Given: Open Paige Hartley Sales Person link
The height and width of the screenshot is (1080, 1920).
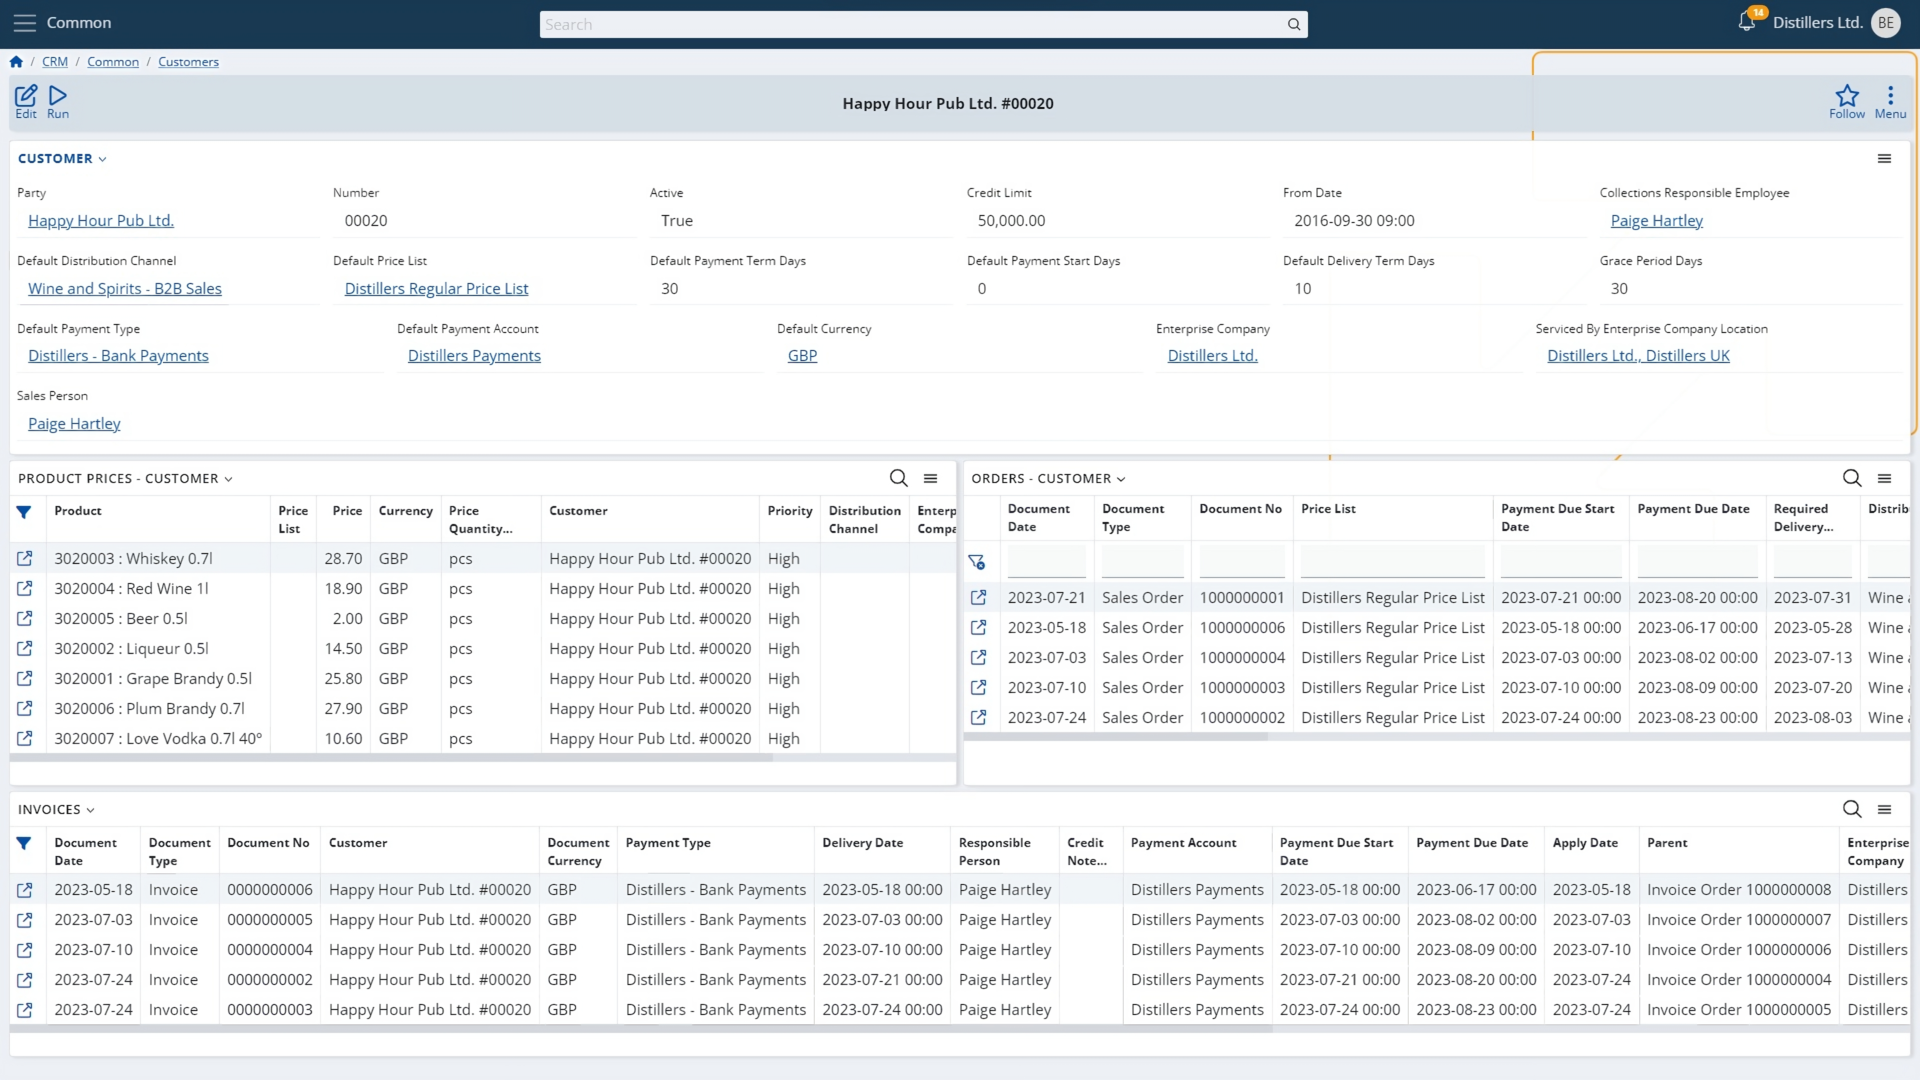Looking at the screenshot, I should (x=74, y=424).
